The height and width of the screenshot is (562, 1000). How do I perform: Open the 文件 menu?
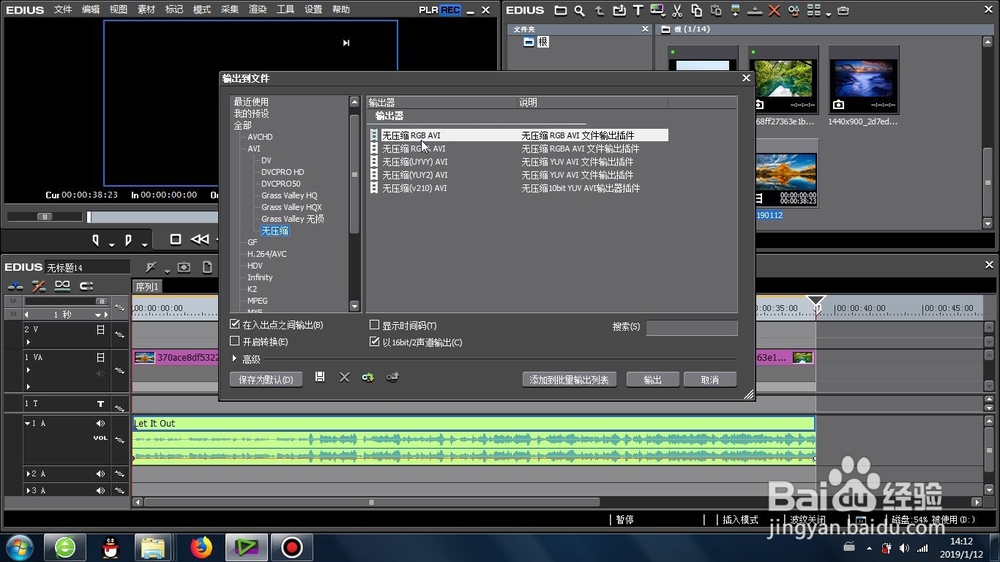pyautogui.click(x=62, y=10)
